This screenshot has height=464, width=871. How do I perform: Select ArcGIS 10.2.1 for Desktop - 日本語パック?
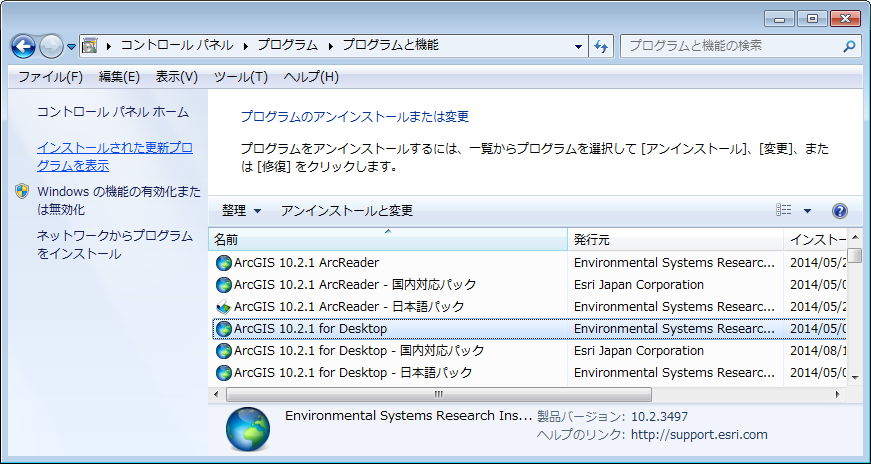530,372
